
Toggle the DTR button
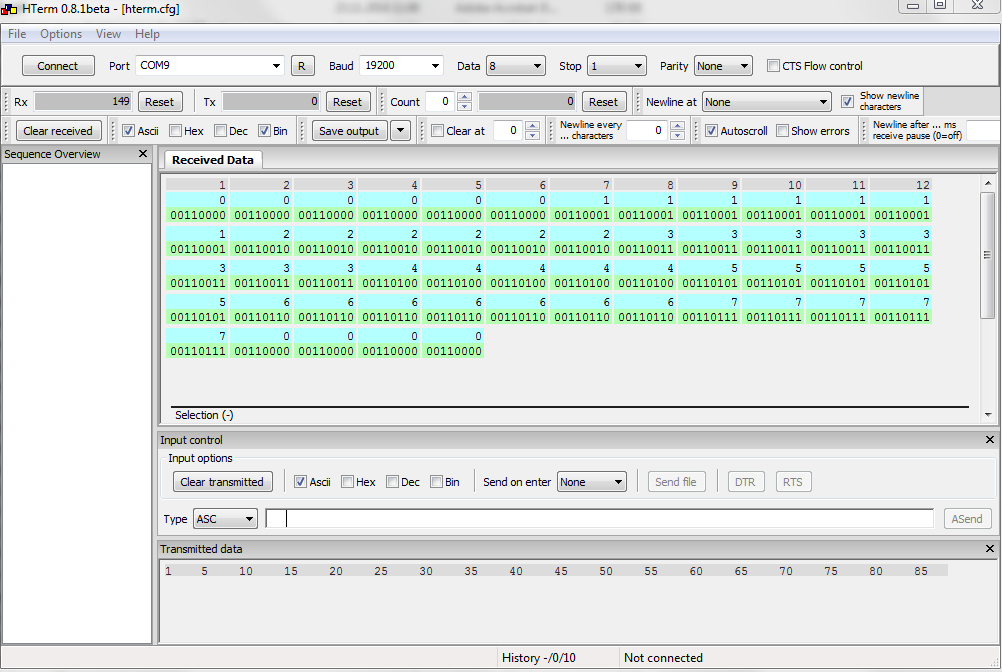pyautogui.click(x=745, y=482)
